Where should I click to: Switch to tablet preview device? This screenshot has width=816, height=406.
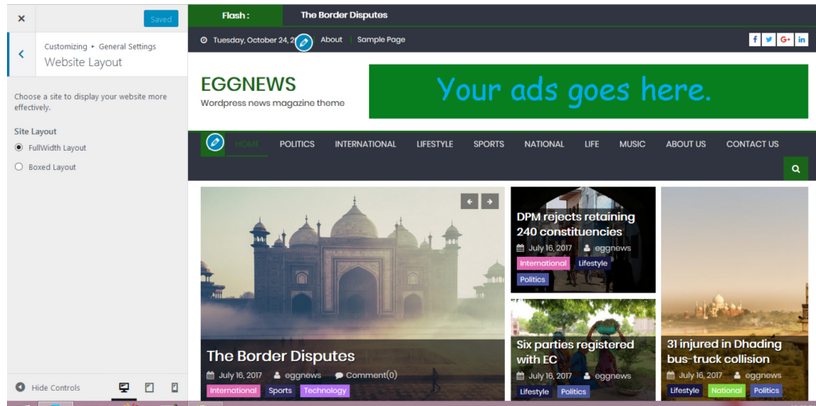click(x=149, y=388)
